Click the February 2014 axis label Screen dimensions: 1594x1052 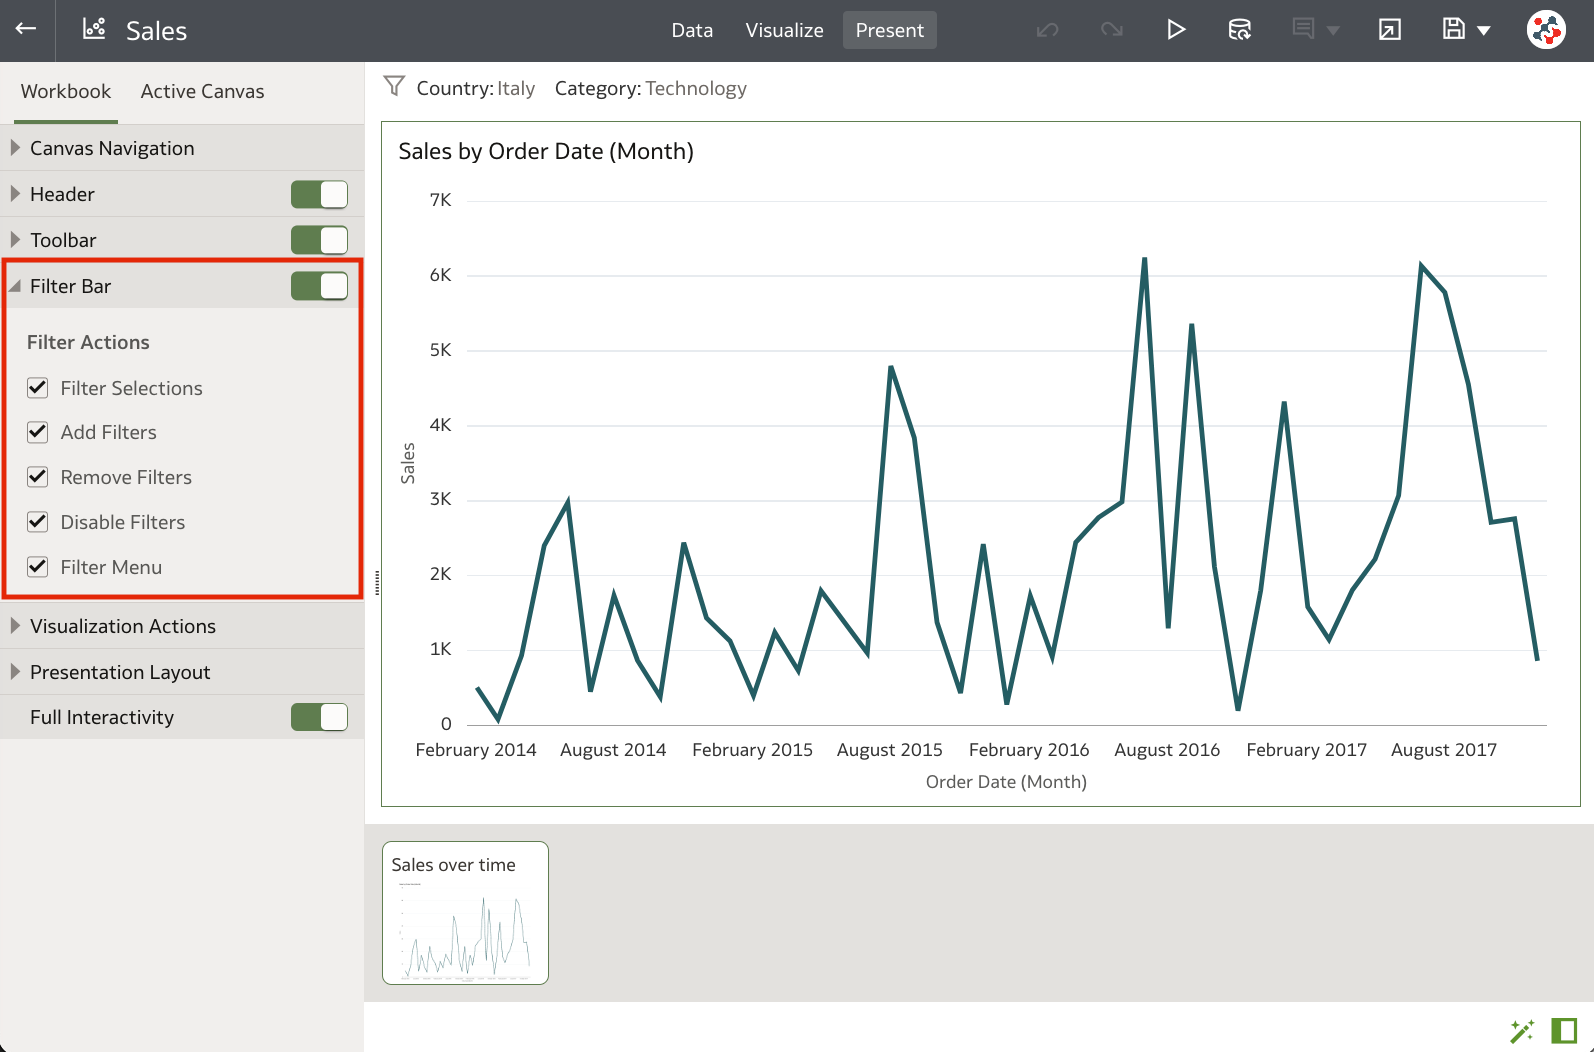point(476,750)
